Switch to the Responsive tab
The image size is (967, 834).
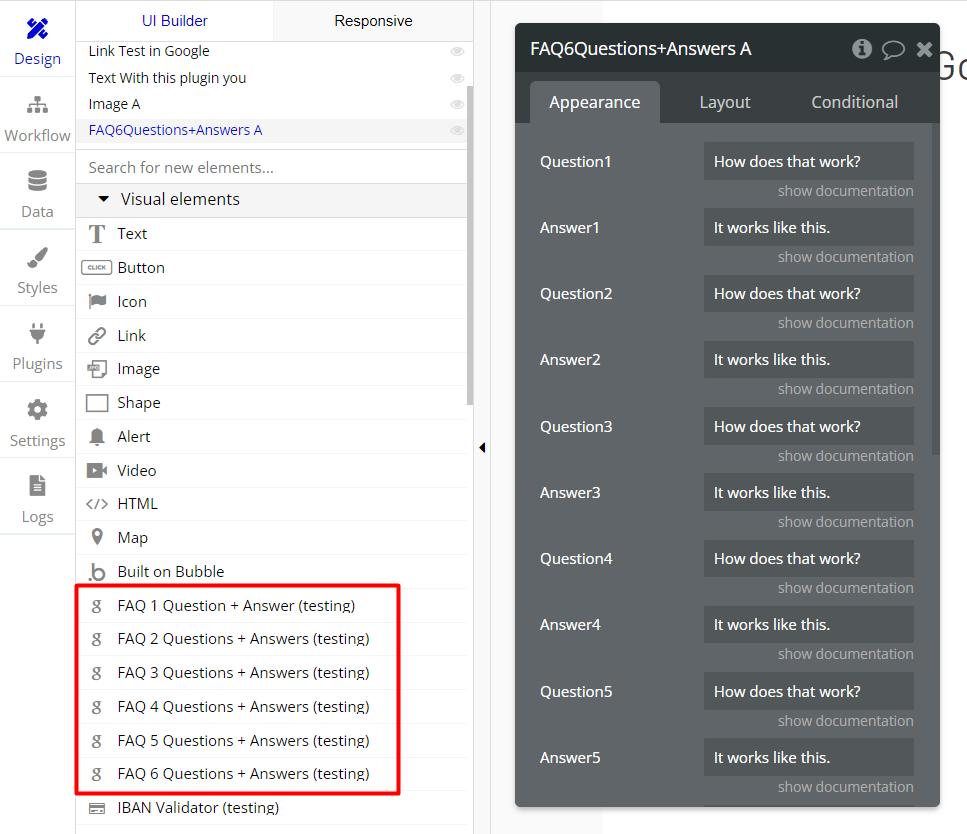(x=373, y=20)
